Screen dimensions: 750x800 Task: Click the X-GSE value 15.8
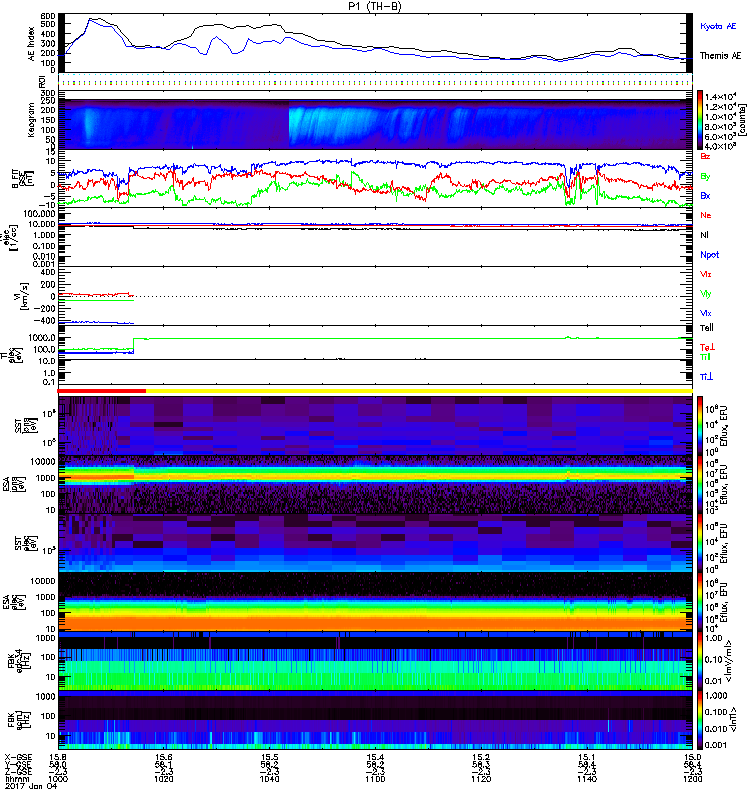point(58,757)
